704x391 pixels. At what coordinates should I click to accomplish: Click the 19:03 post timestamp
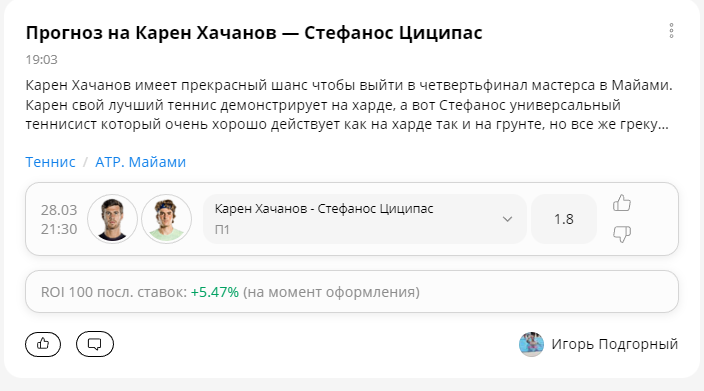41,60
